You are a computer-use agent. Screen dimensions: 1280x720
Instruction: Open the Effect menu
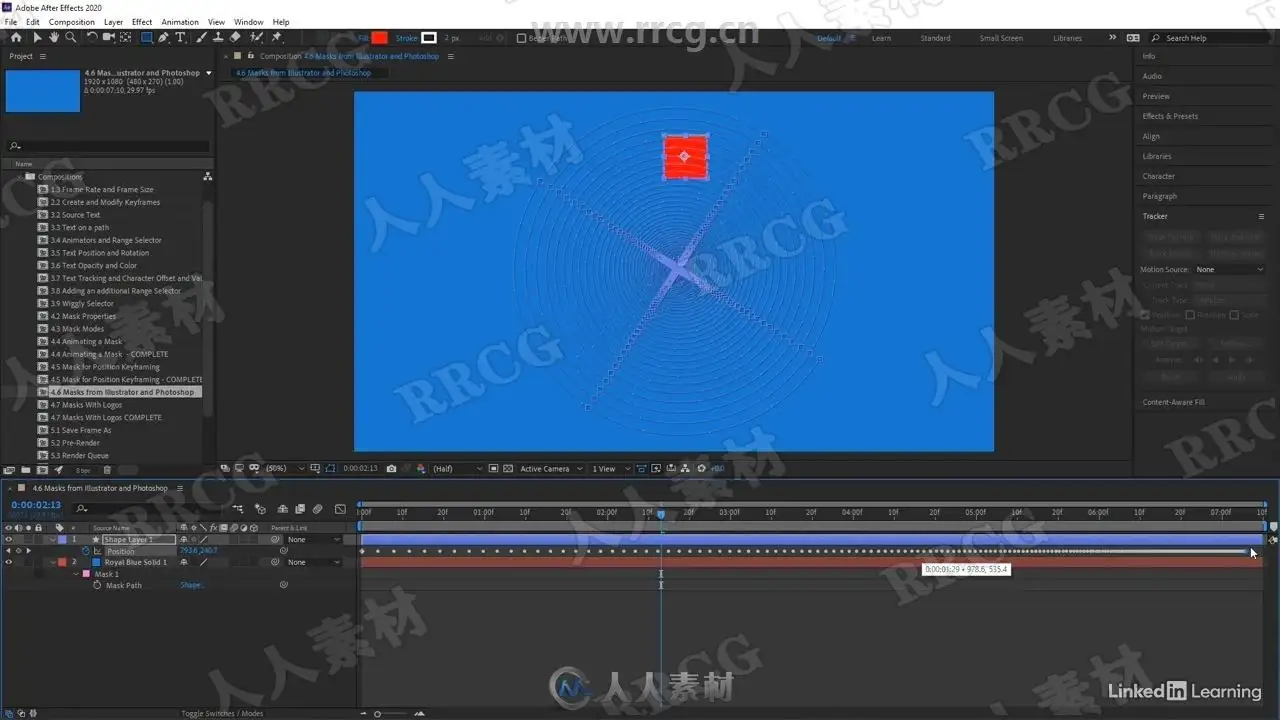click(x=142, y=22)
